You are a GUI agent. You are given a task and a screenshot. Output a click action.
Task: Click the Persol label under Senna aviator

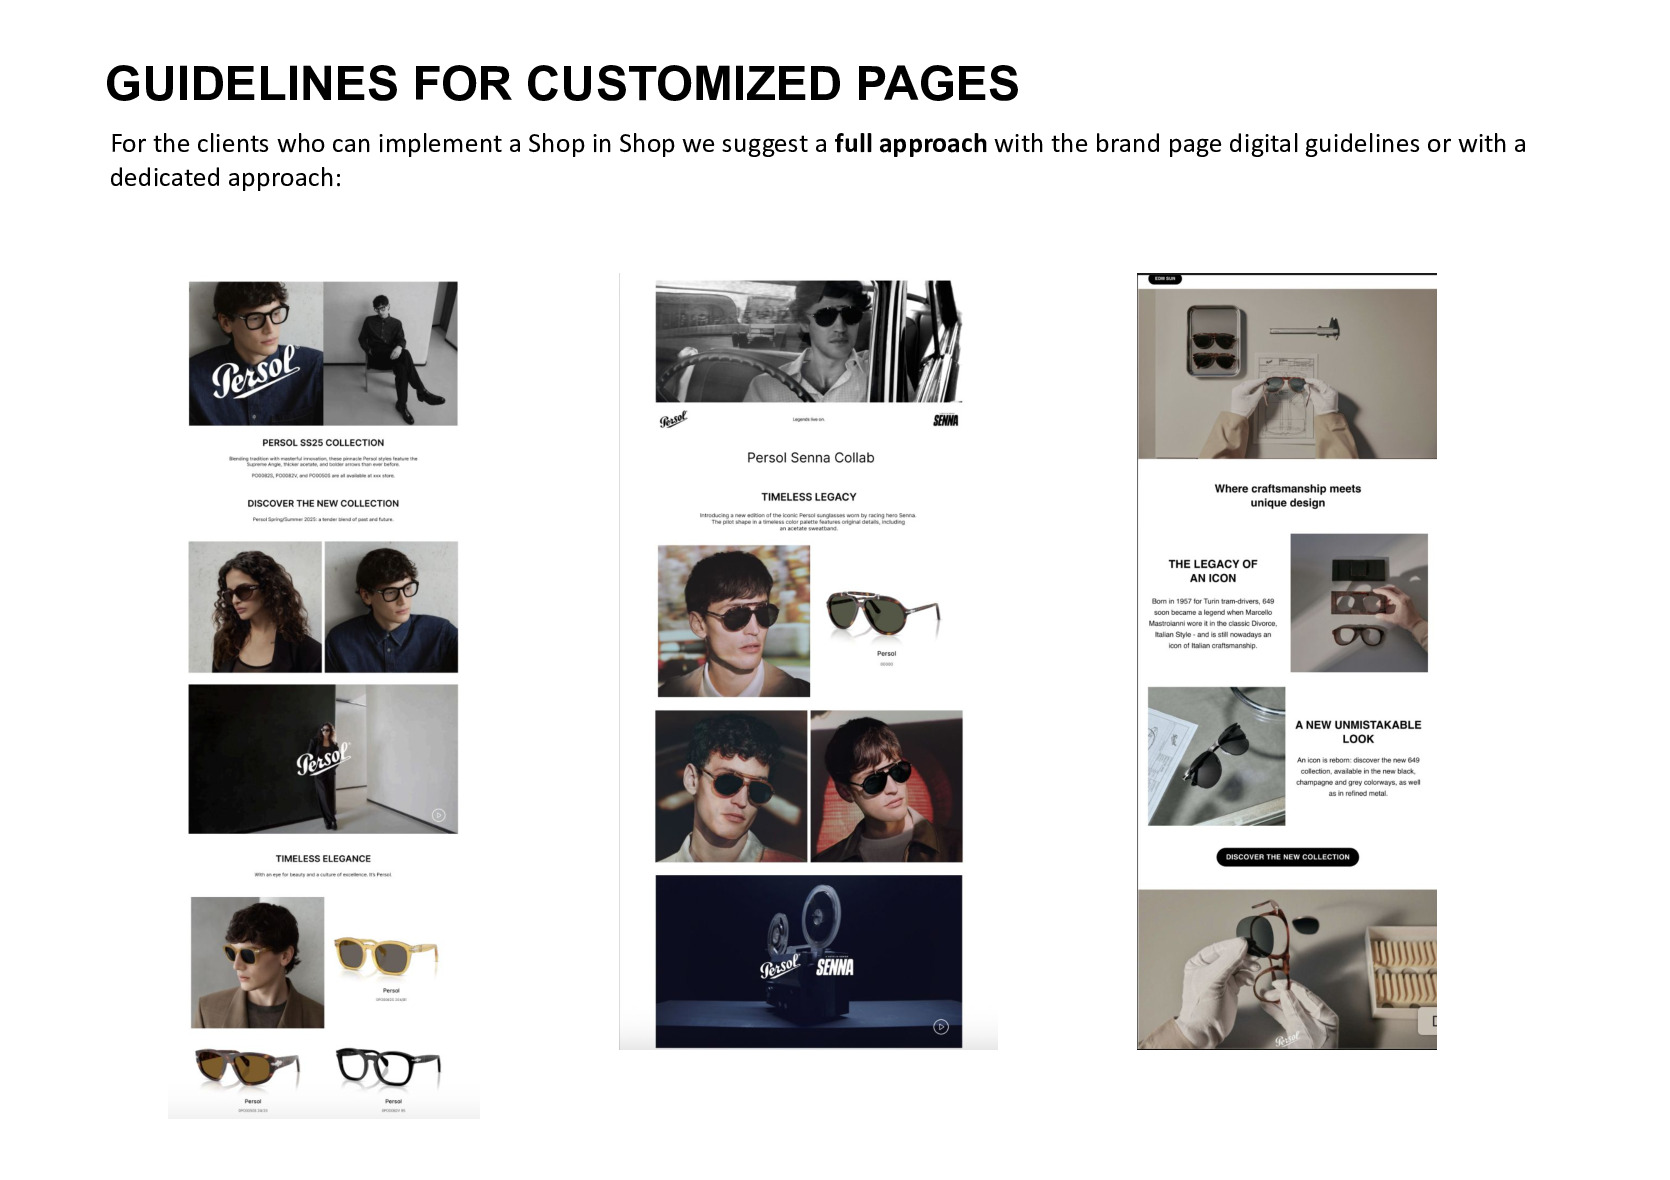coord(887,654)
